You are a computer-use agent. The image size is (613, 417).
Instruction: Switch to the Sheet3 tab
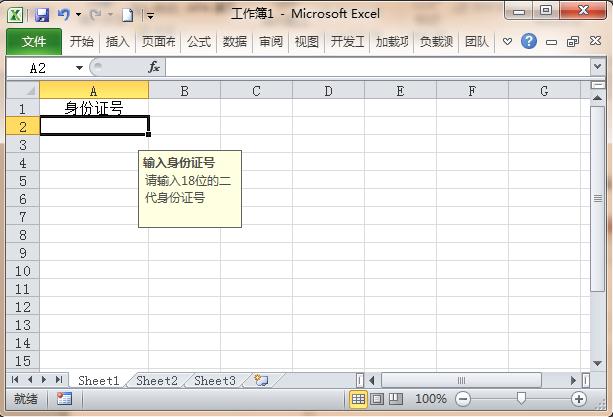click(x=215, y=380)
